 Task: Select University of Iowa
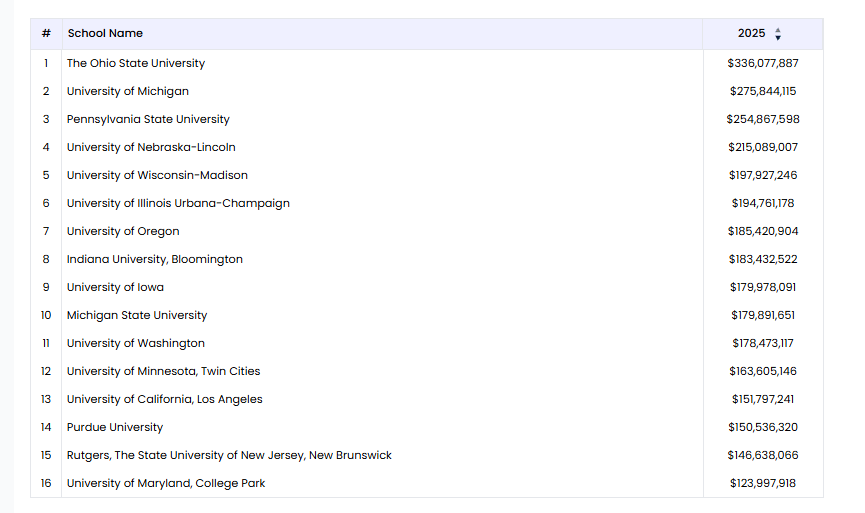[x=115, y=287]
